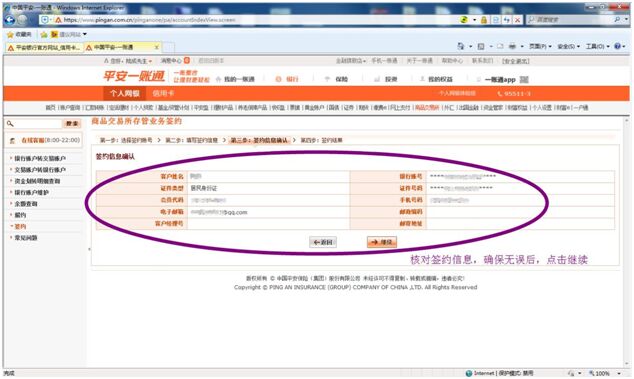Click the IE address bar URL field
Image resolution: width=634 pixels, height=379 pixels.
click(259, 20)
